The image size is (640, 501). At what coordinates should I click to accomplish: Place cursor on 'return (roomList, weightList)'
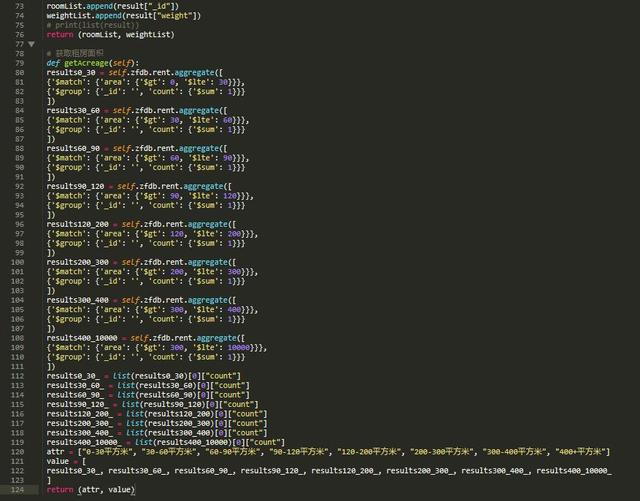point(110,35)
